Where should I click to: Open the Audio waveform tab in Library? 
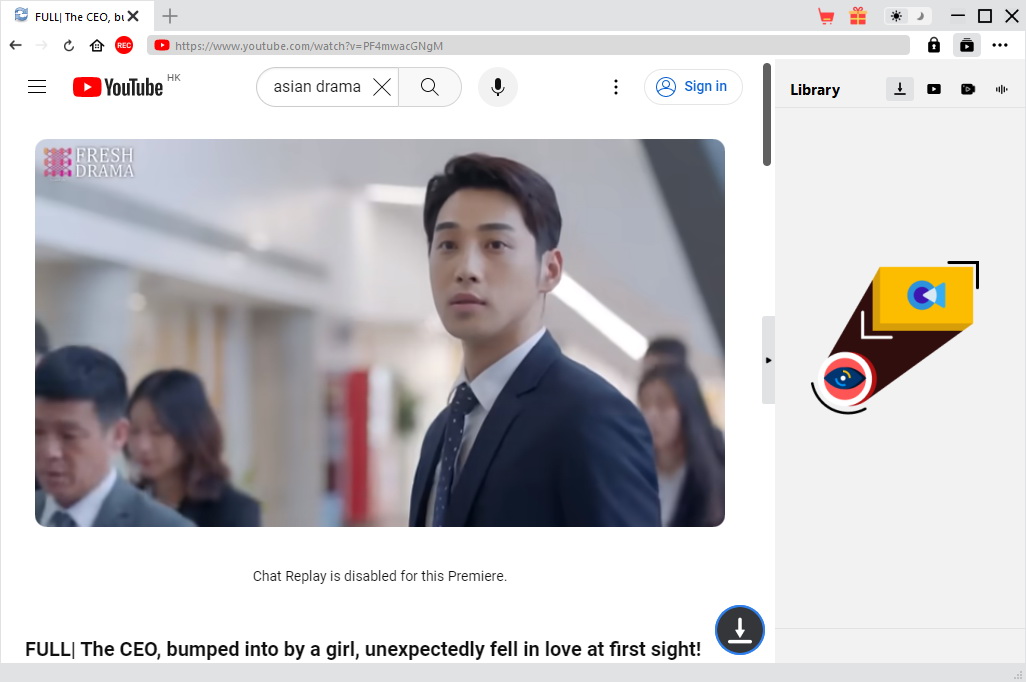click(x=1002, y=89)
